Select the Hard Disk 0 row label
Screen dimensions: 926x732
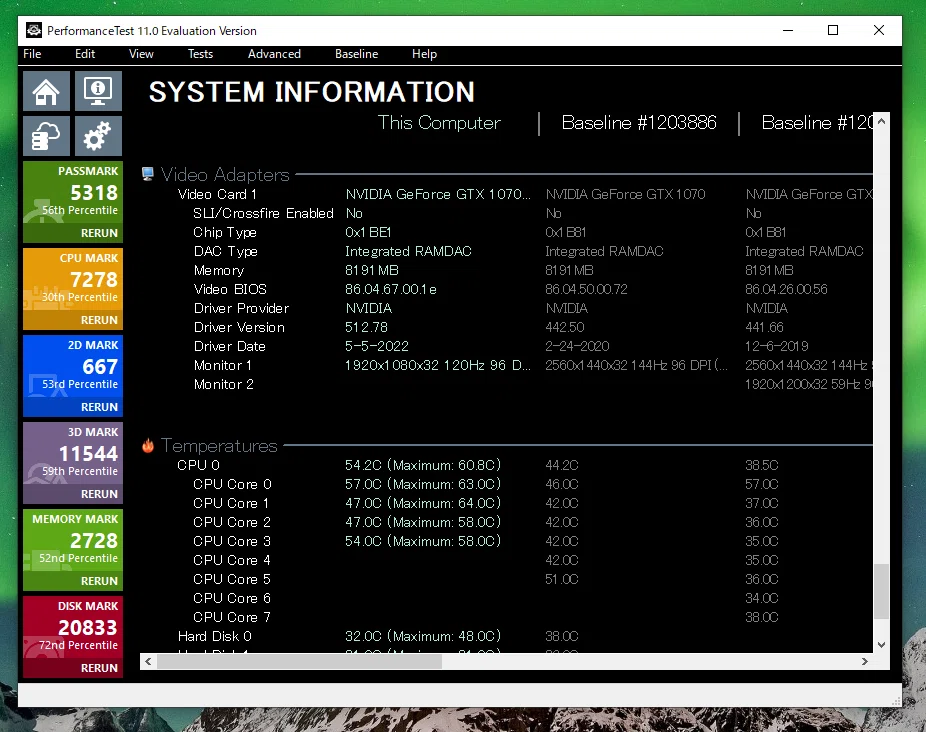[215, 636]
